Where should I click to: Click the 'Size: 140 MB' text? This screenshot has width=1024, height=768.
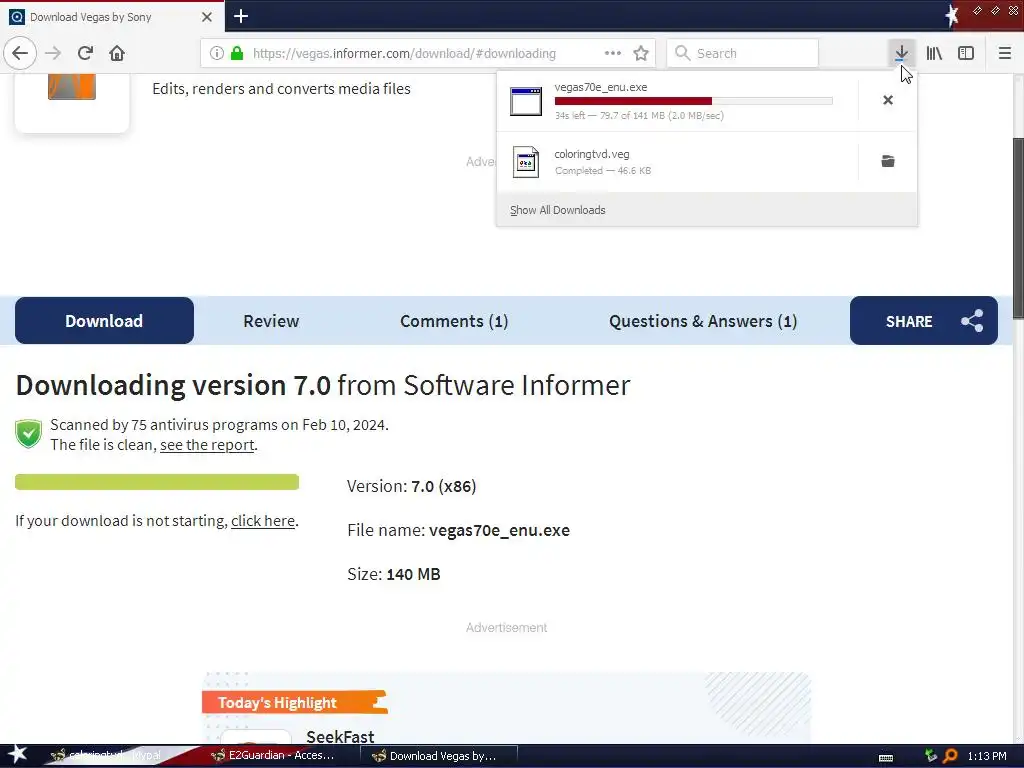point(394,574)
